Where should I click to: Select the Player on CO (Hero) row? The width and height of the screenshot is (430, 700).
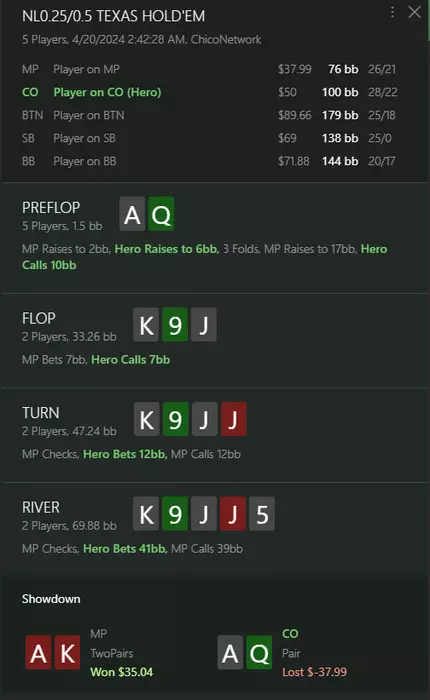coord(209,92)
